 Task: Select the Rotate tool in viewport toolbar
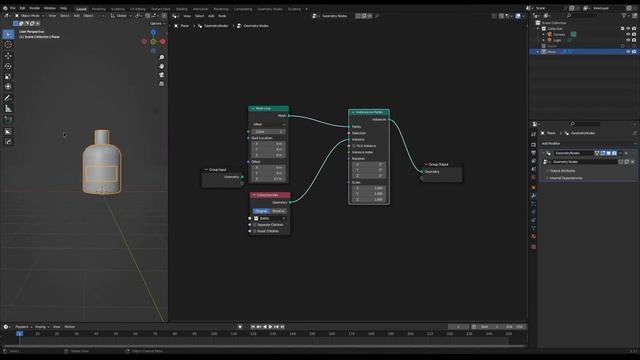[8, 66]
